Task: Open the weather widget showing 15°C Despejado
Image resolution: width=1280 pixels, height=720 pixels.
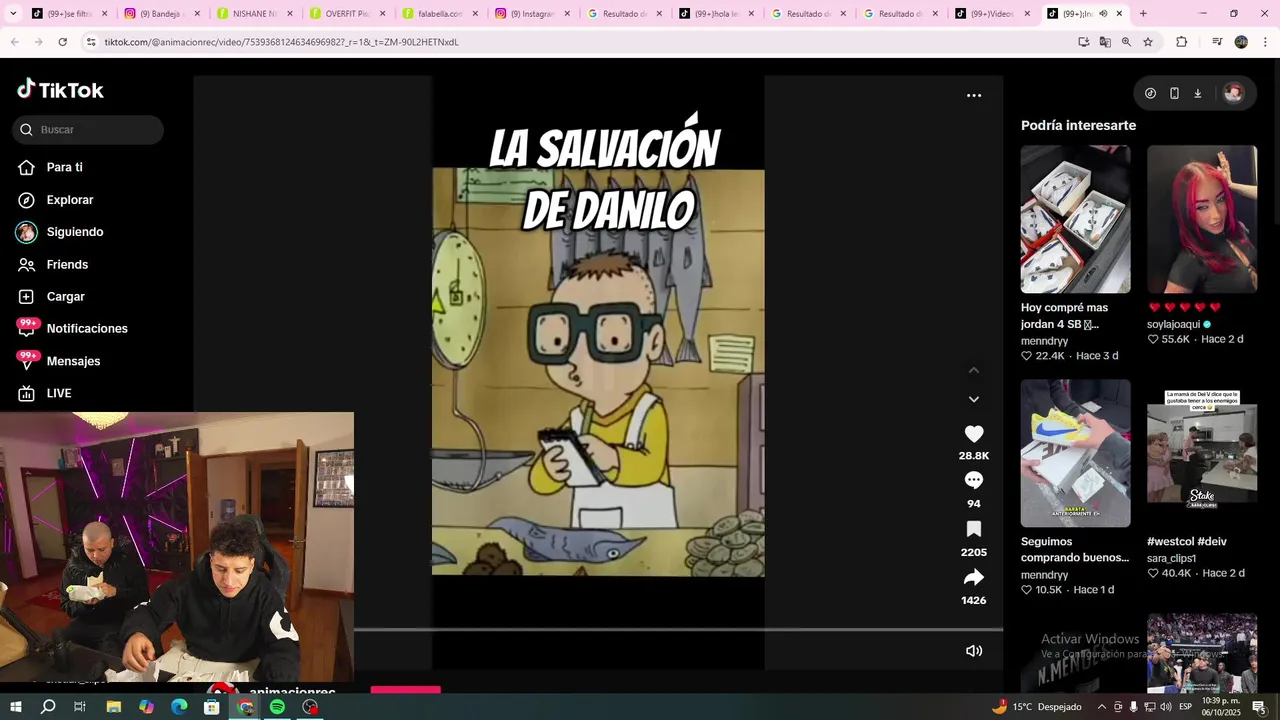Action: click(x=1036, y=707)
